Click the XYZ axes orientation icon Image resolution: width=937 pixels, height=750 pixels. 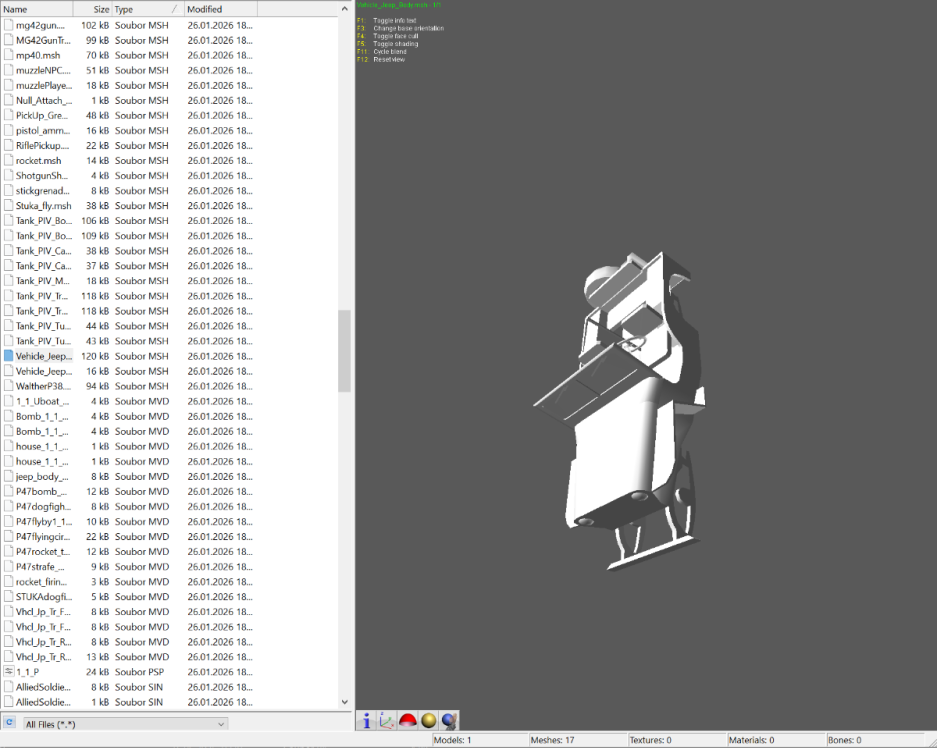387,721
